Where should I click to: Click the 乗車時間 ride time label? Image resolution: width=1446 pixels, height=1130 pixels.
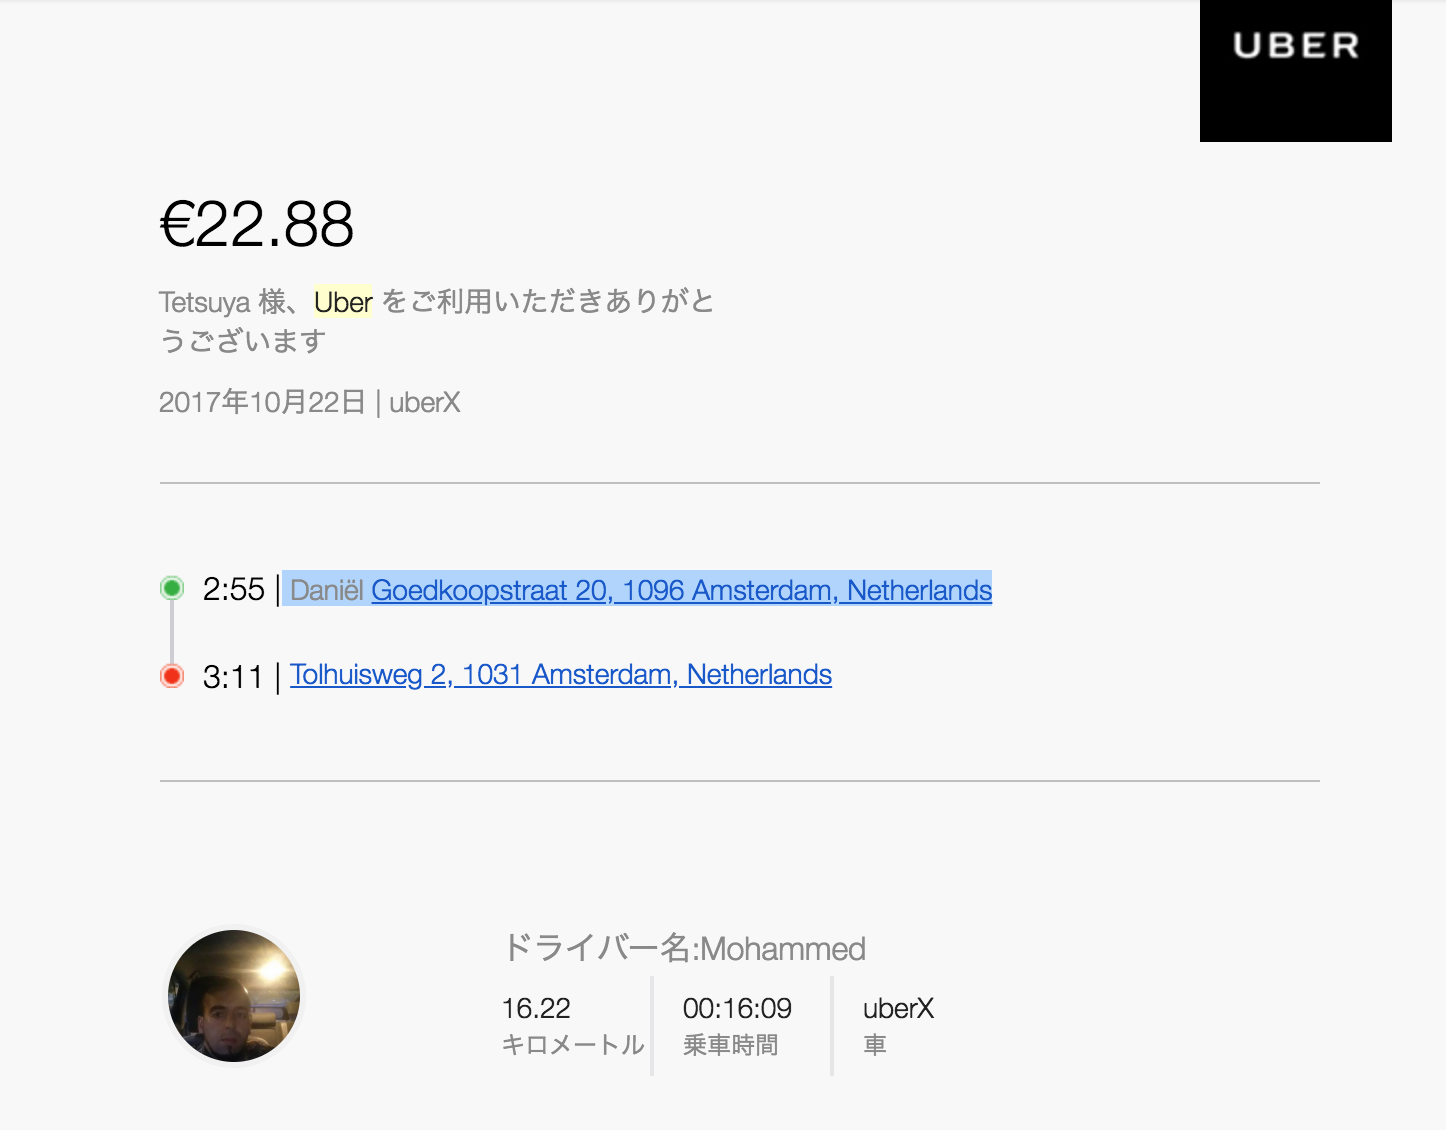pyautogui.click(x=730, y=1045)
